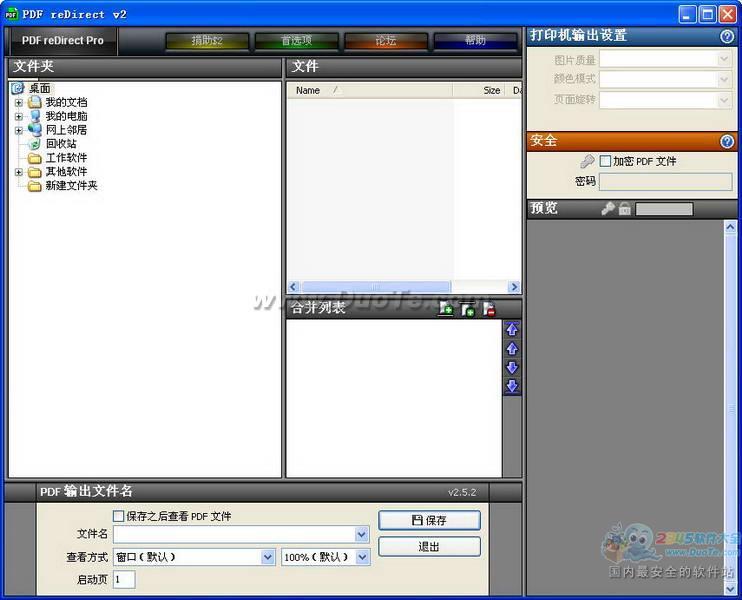
Task: Click the key icon in 预览 header
Action: 608,208
